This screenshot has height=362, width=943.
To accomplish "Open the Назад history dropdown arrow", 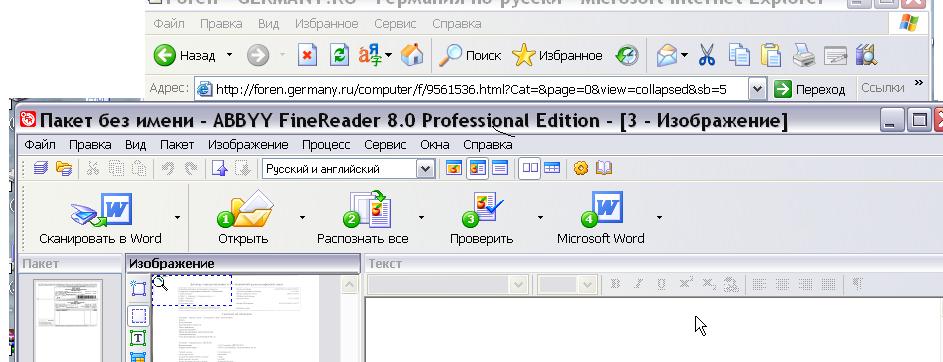I will coord(229,55).
